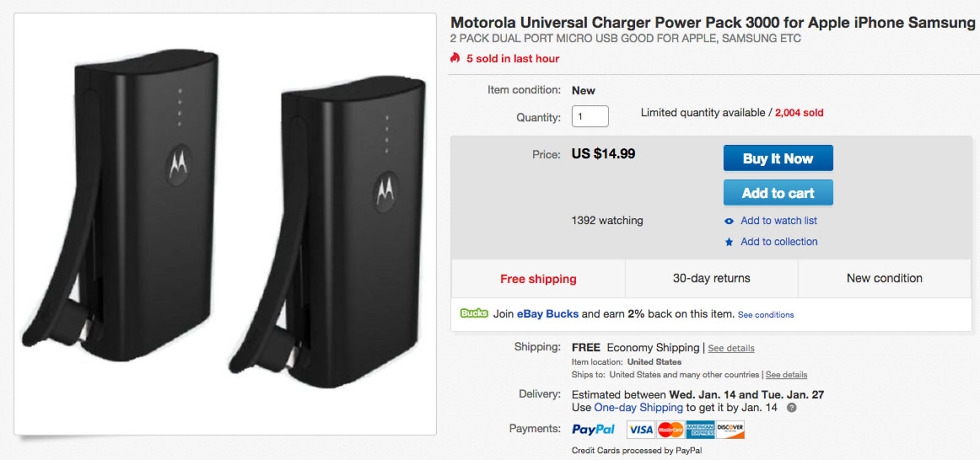Open See details beside Economy Shipping
980x460 pixels.
point(731,348)
